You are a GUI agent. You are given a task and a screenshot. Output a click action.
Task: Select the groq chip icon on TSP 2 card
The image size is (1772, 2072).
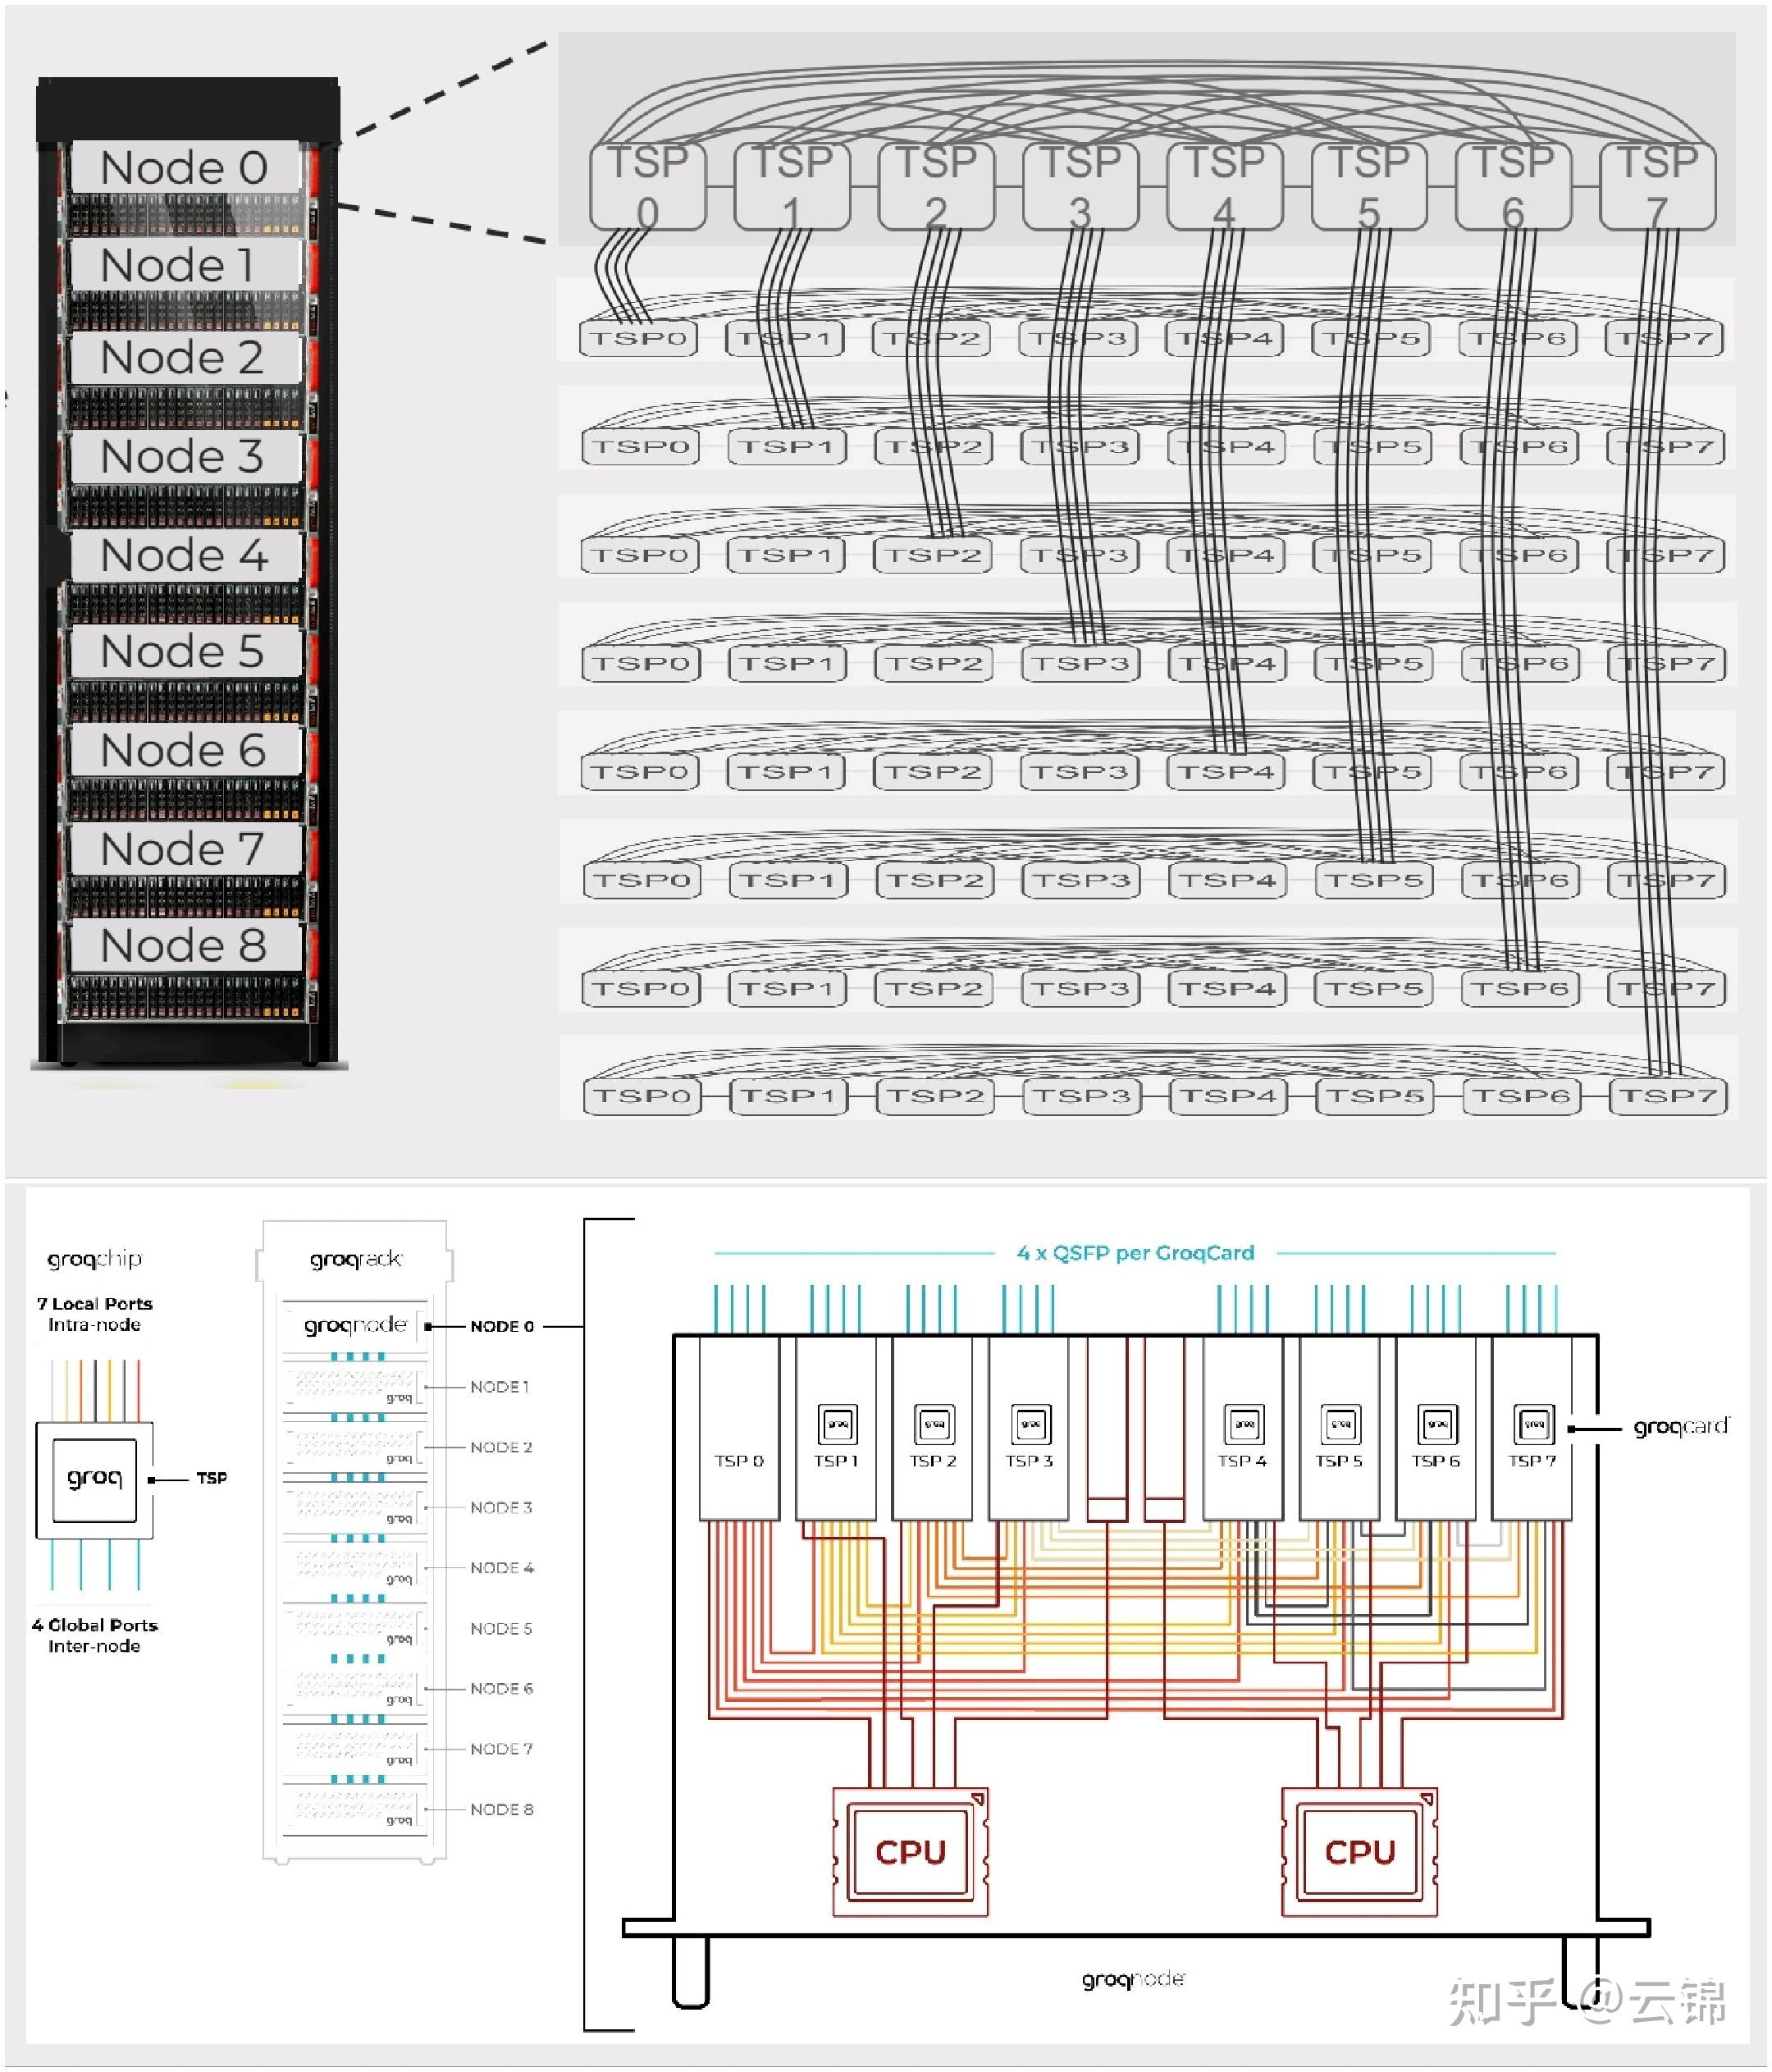tap(934, 1424)
